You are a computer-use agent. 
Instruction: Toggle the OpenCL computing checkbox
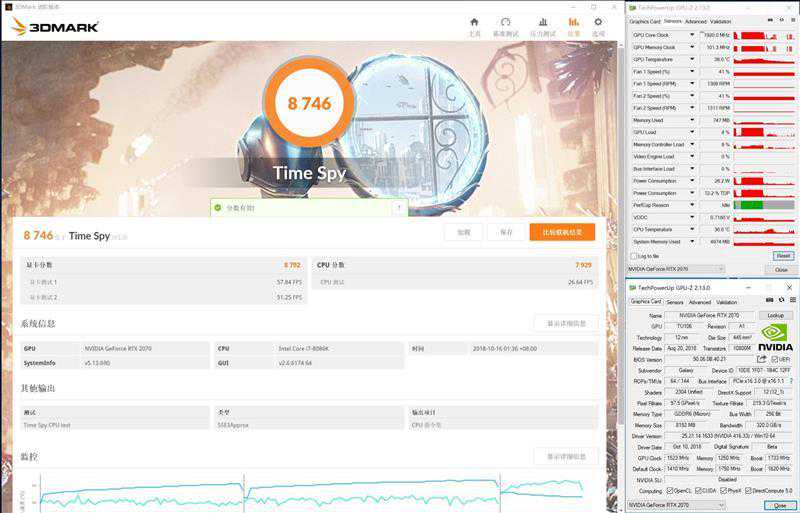[x=669, y=491]
